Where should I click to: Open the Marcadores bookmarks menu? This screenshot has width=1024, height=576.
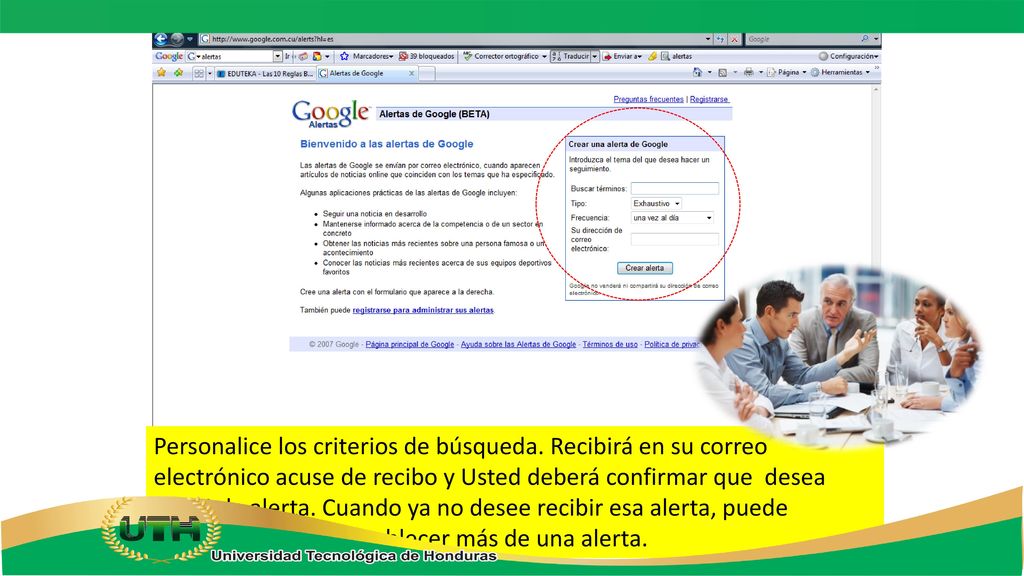[366, 56]
